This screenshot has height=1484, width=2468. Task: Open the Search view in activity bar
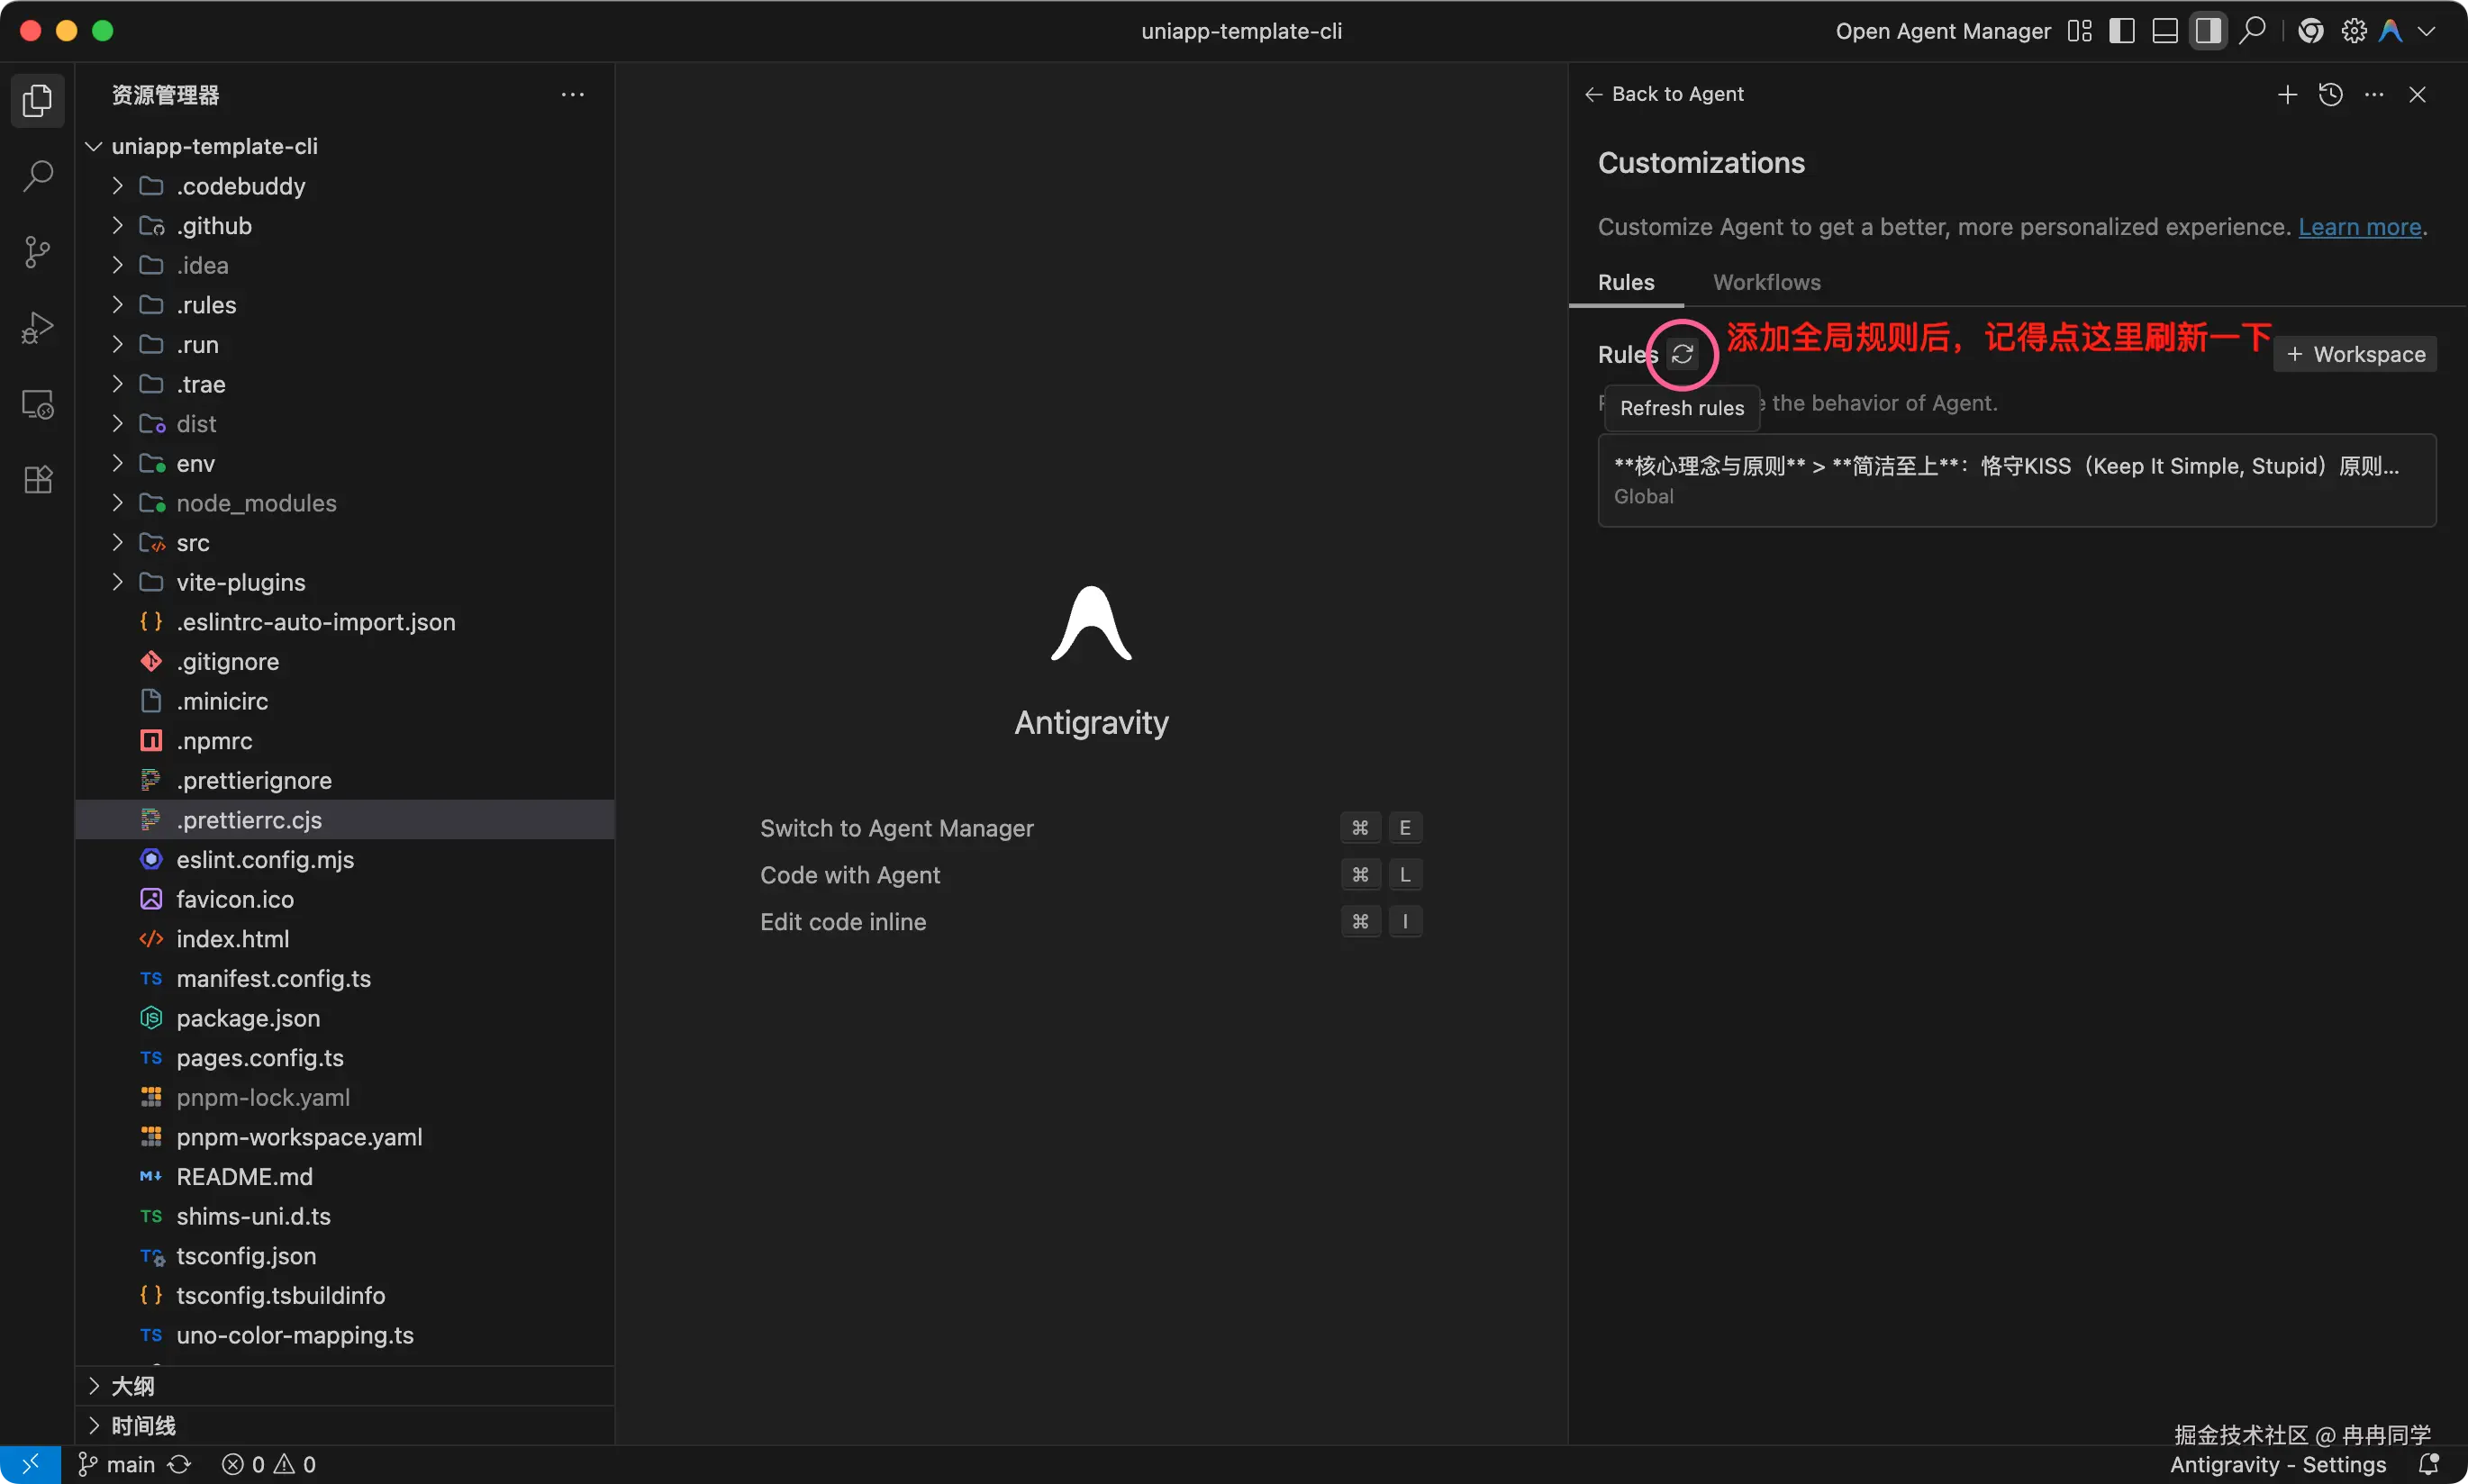[37, 176]
